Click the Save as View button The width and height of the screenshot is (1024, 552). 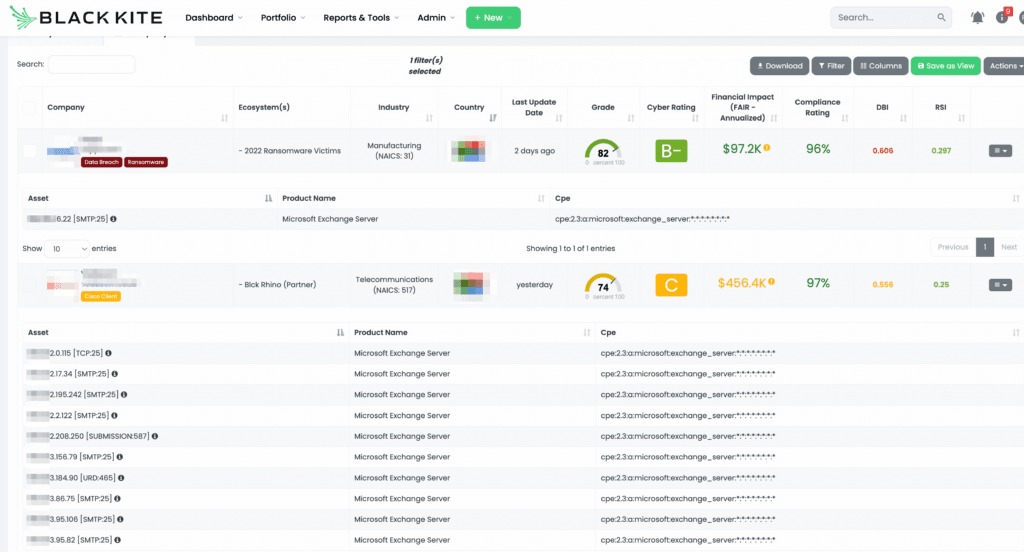945,66
